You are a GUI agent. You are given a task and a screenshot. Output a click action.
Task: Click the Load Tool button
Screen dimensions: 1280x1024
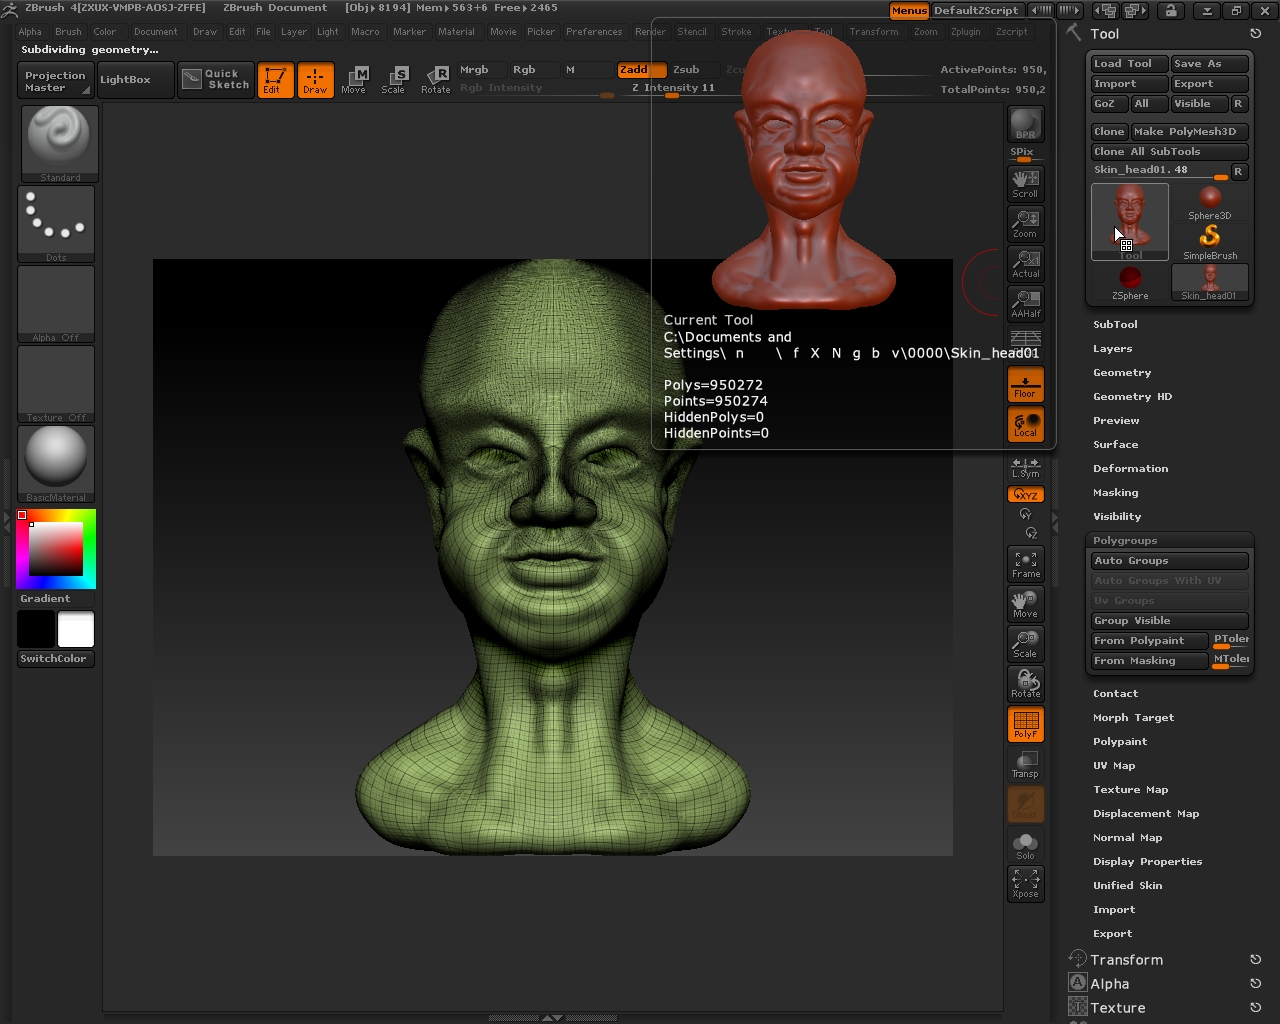(x=1129, y=64)
